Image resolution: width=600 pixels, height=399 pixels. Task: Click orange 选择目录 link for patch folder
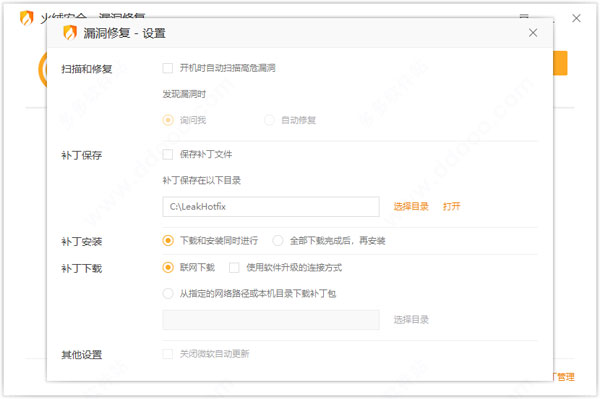pos(411,207)
